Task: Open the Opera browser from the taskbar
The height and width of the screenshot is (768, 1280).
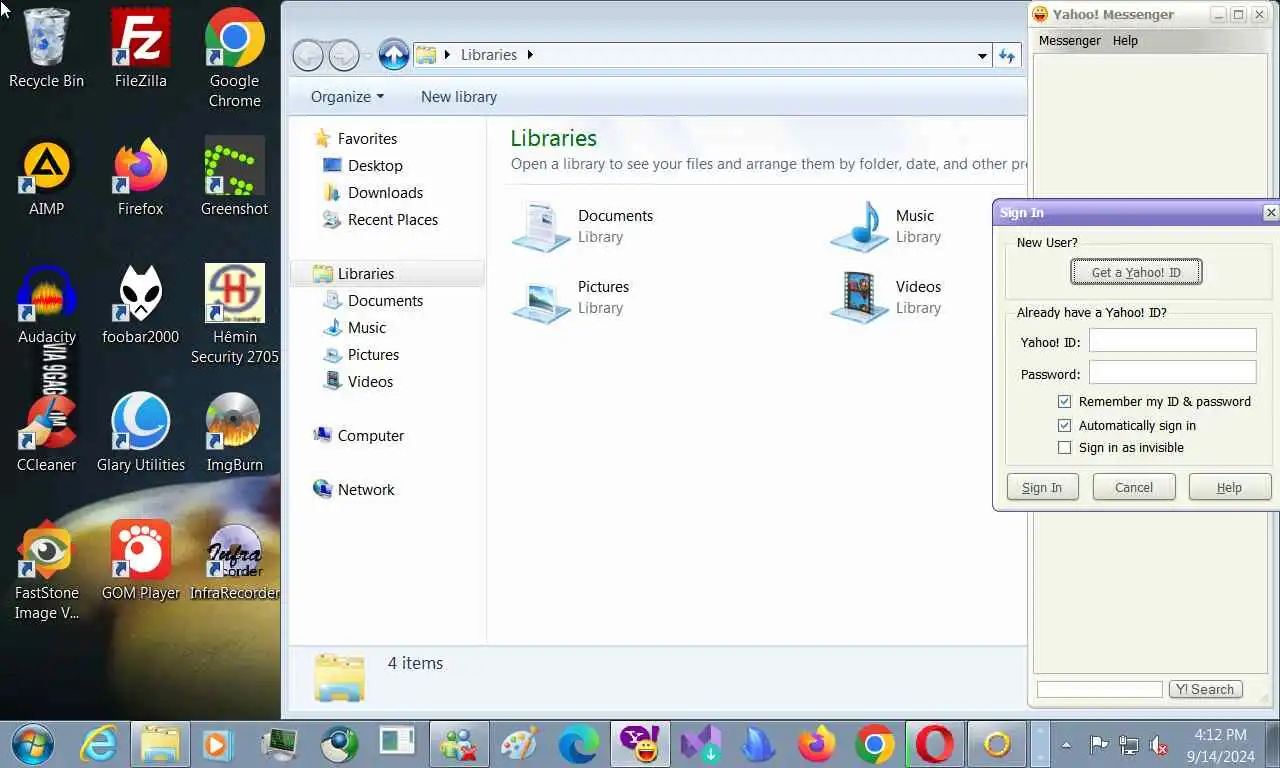Action: pos(934,744)
